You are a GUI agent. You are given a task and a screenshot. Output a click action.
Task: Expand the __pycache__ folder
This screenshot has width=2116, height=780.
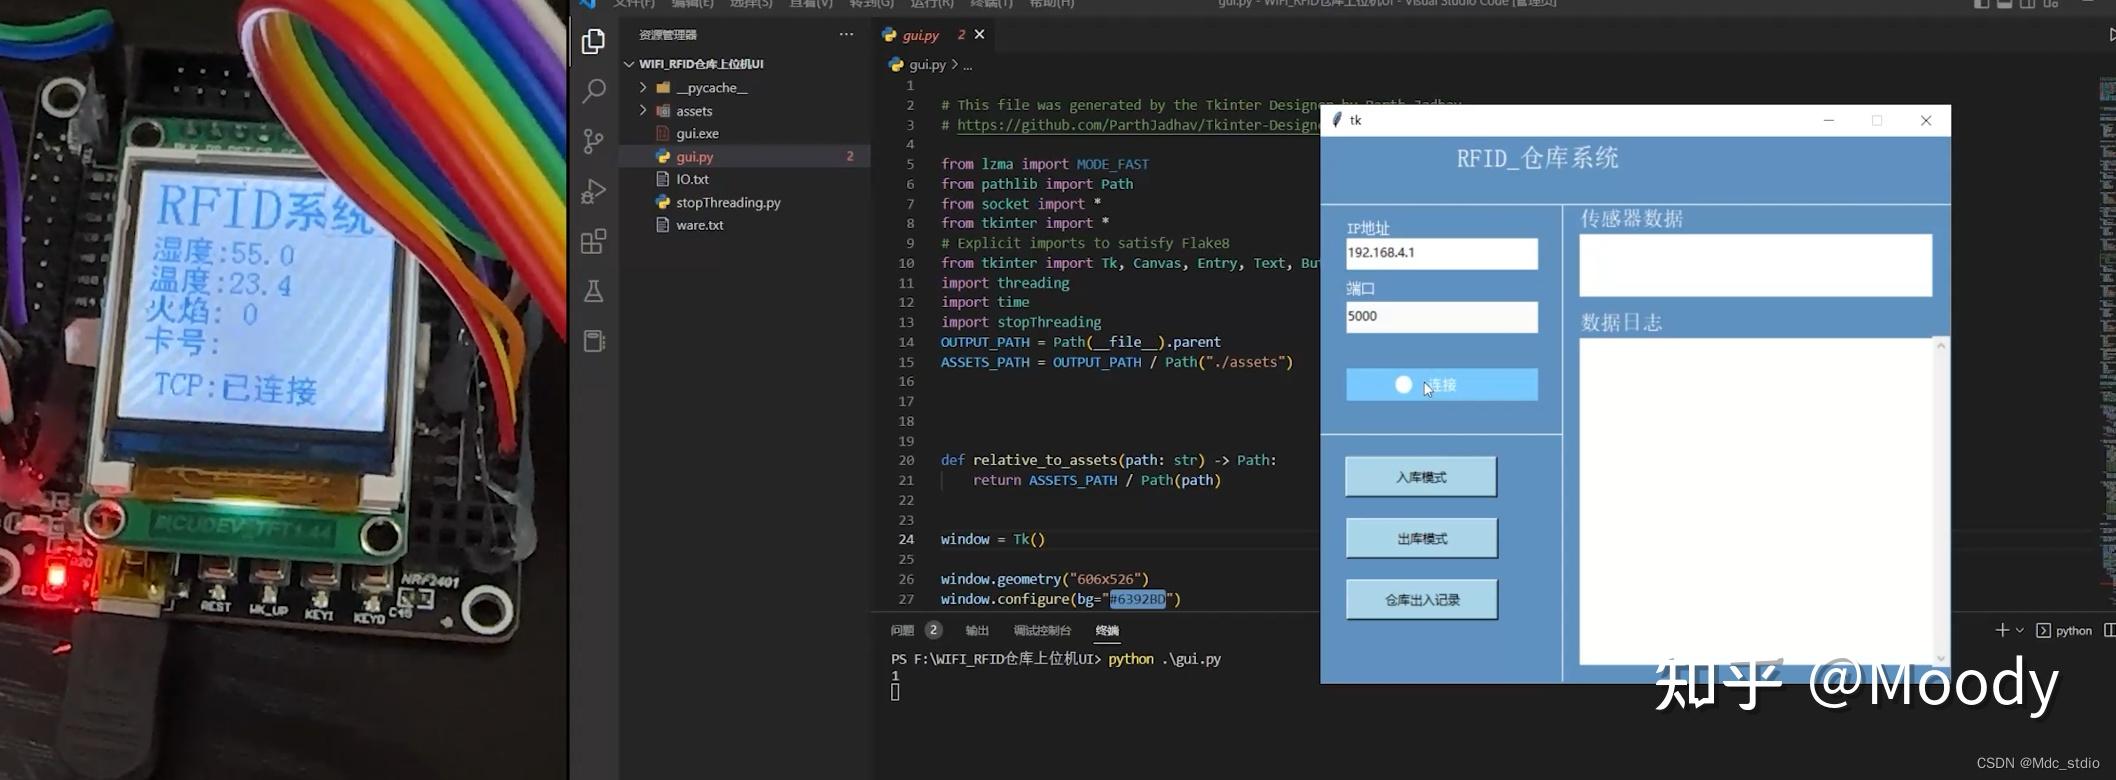click(643, 87)
